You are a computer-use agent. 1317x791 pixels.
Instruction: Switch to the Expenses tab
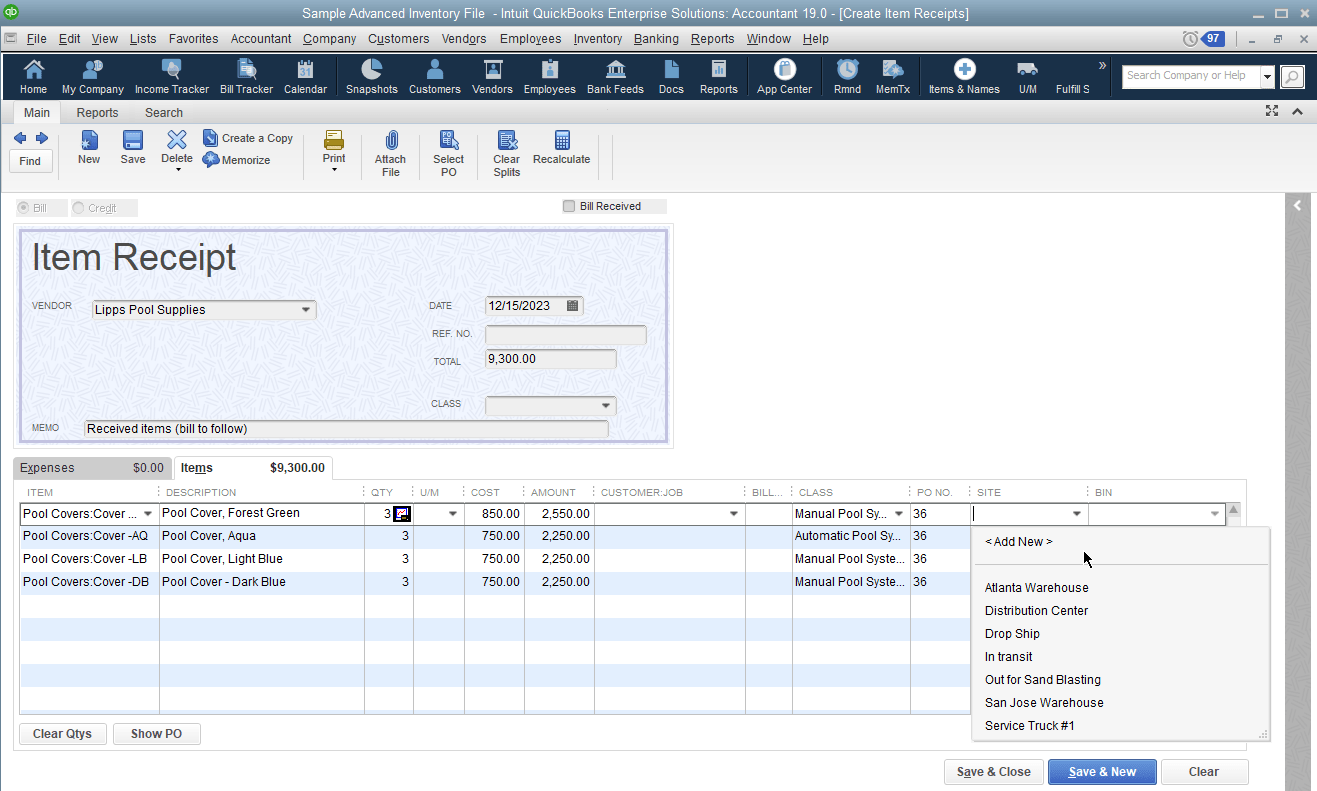[x=92, y=467]
